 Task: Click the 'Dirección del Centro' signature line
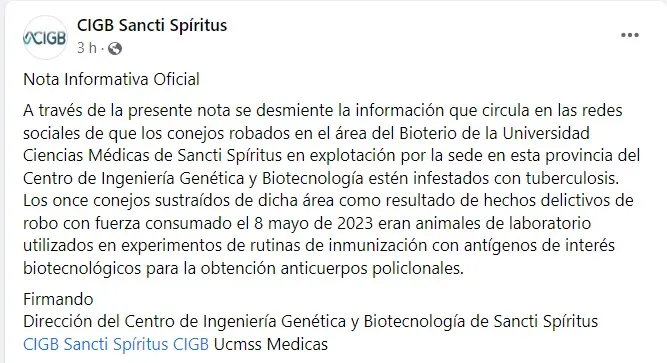tap(311, 321)
